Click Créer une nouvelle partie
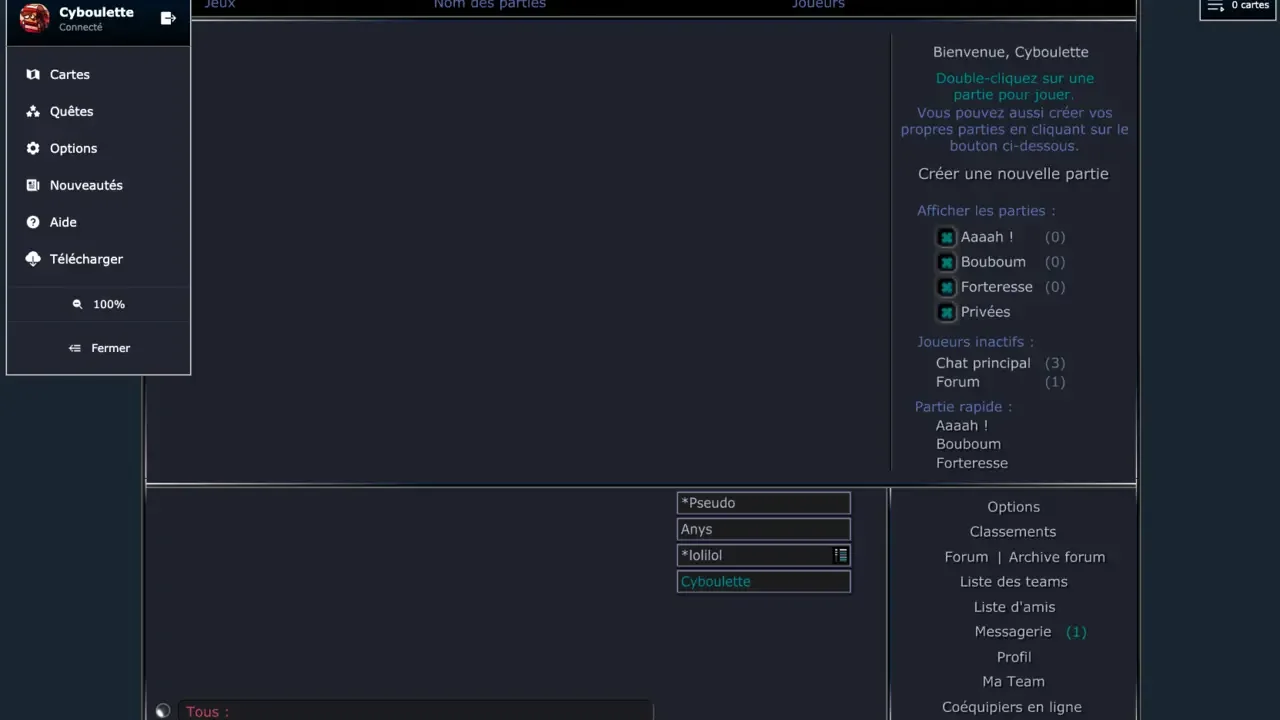 coord(1013,174)
